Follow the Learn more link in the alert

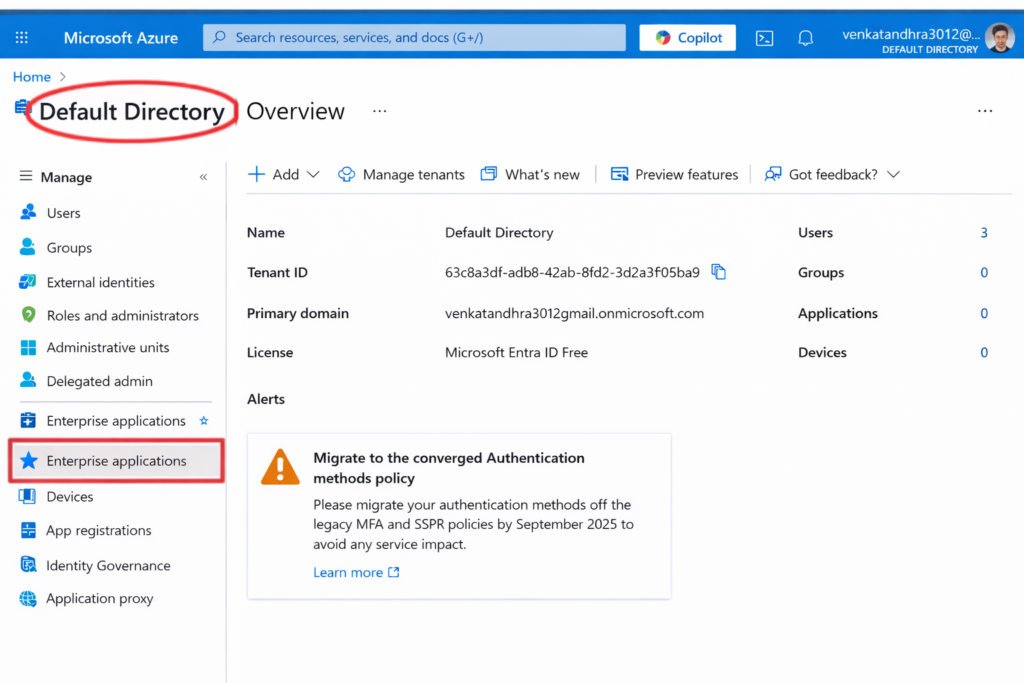[x=356, y=572]
